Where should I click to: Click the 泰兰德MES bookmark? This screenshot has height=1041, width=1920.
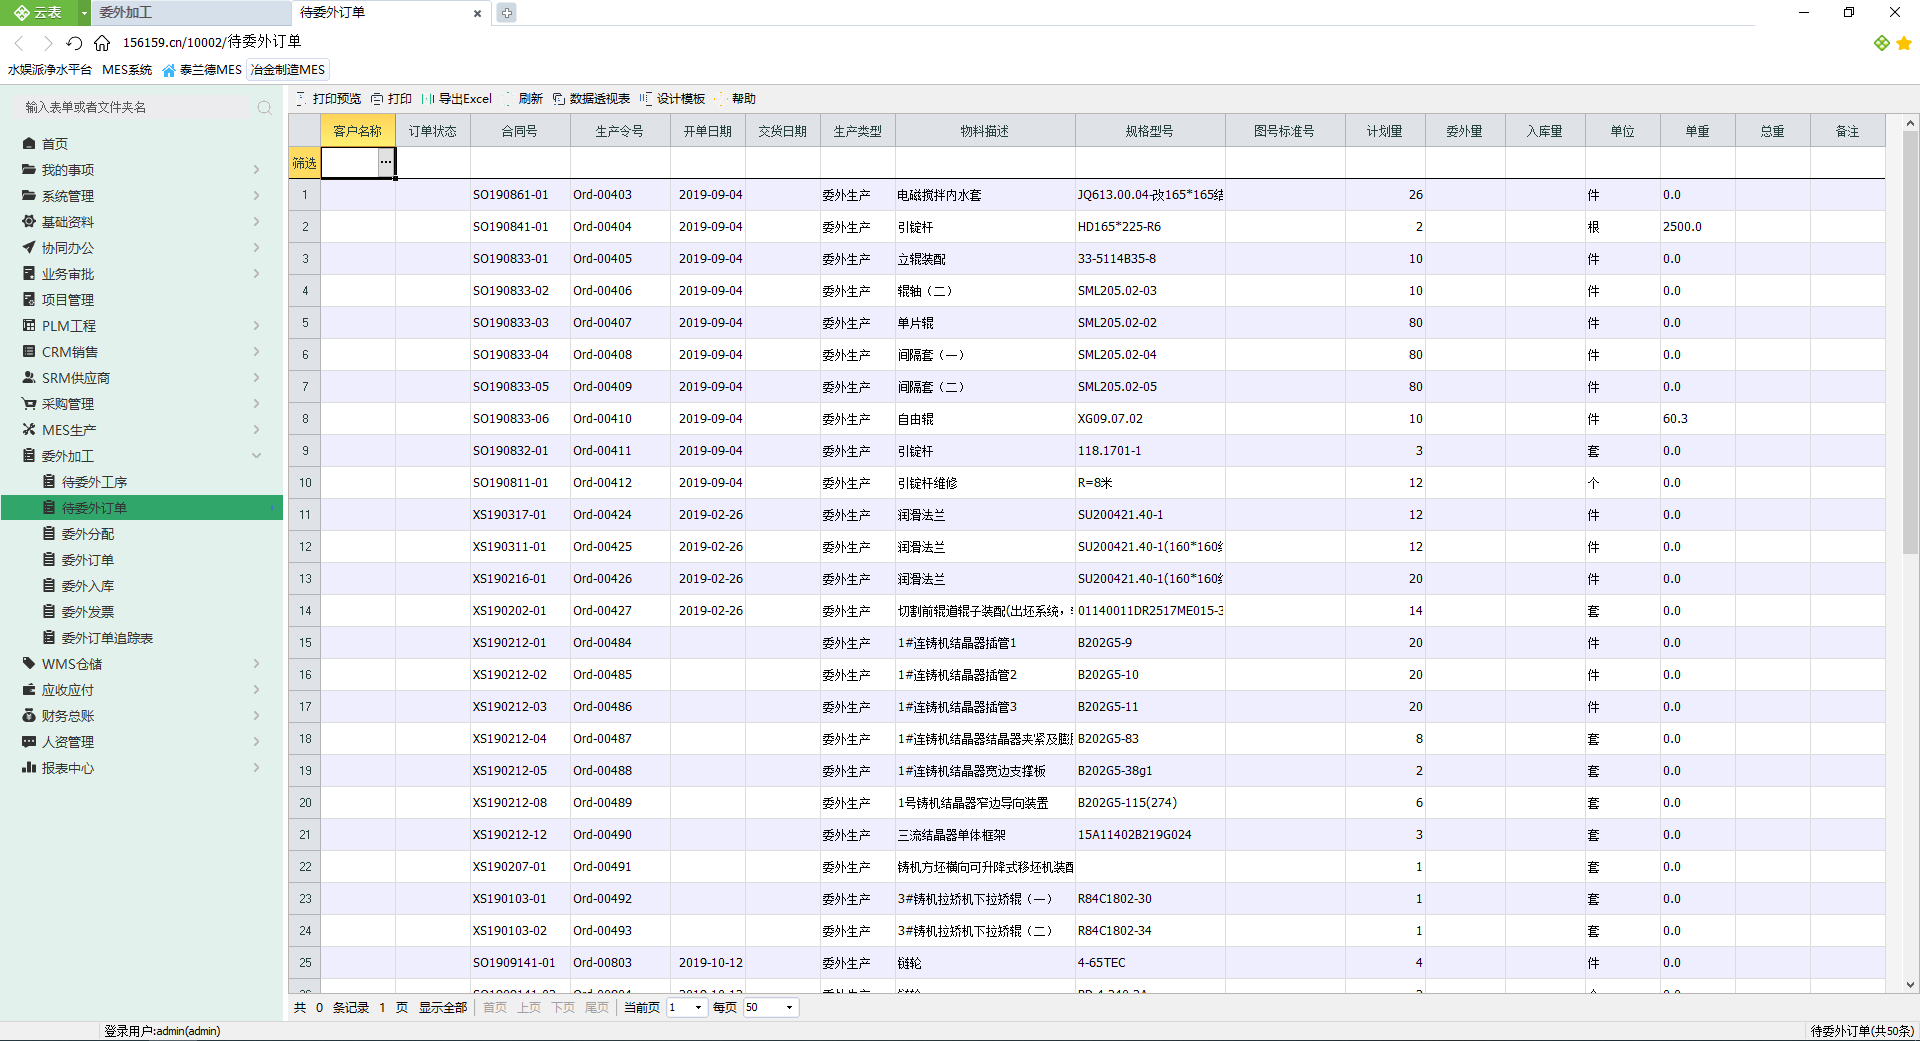coord(202,70)
